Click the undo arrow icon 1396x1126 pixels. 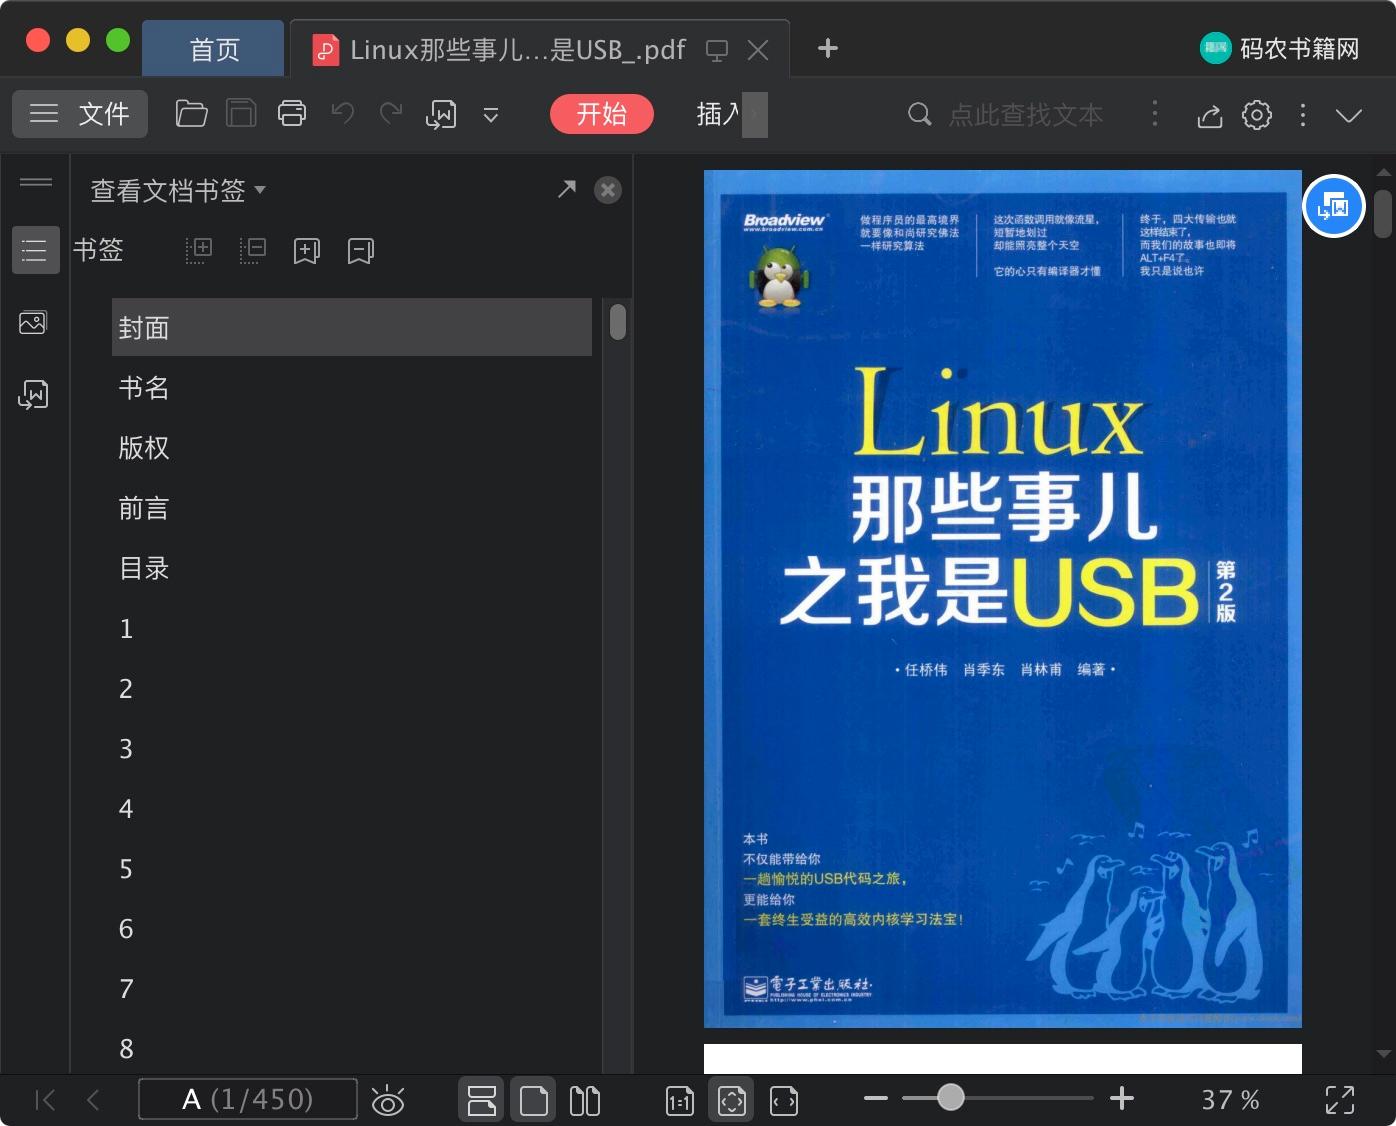click(343, 114)
